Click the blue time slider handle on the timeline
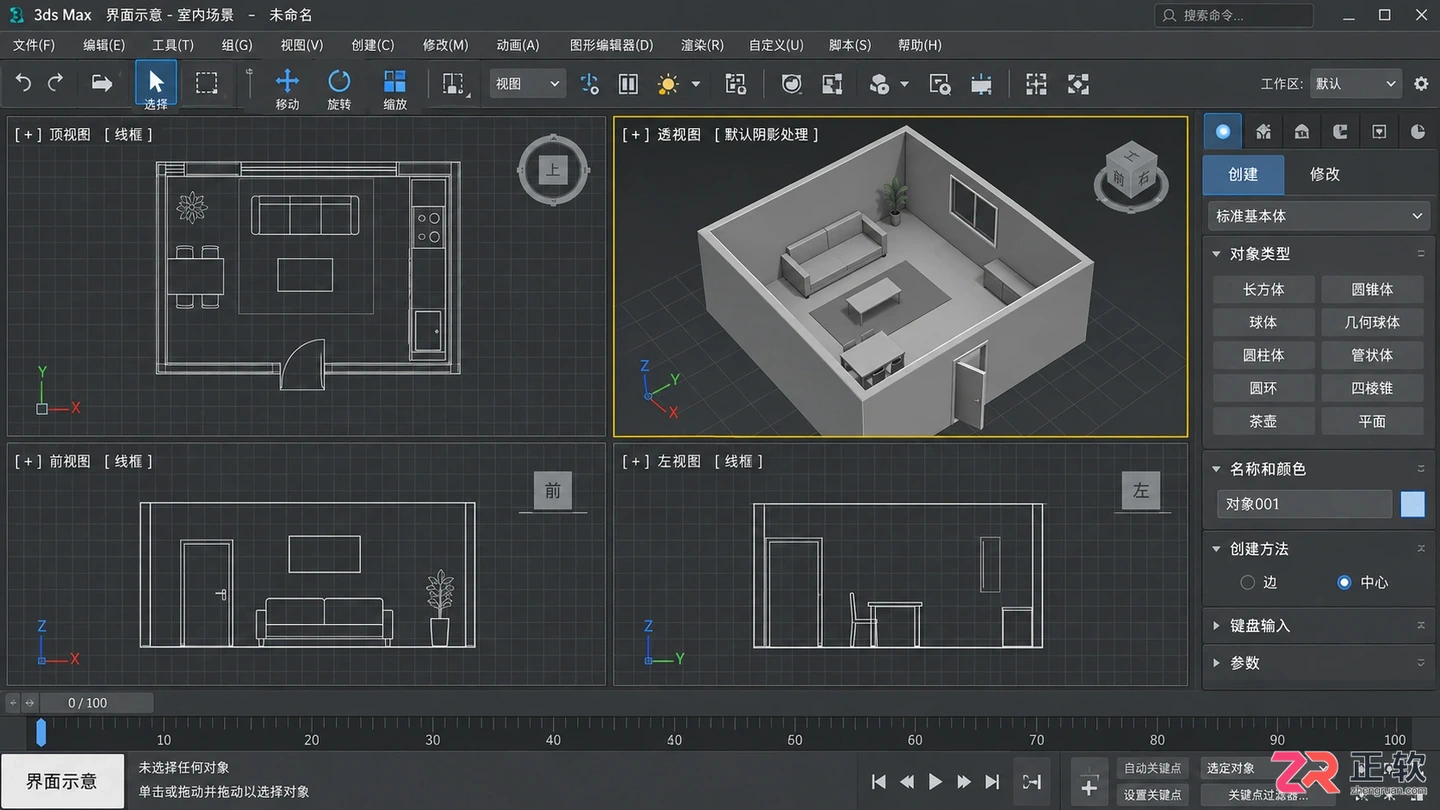1440x810 pixels. point(41,732)
